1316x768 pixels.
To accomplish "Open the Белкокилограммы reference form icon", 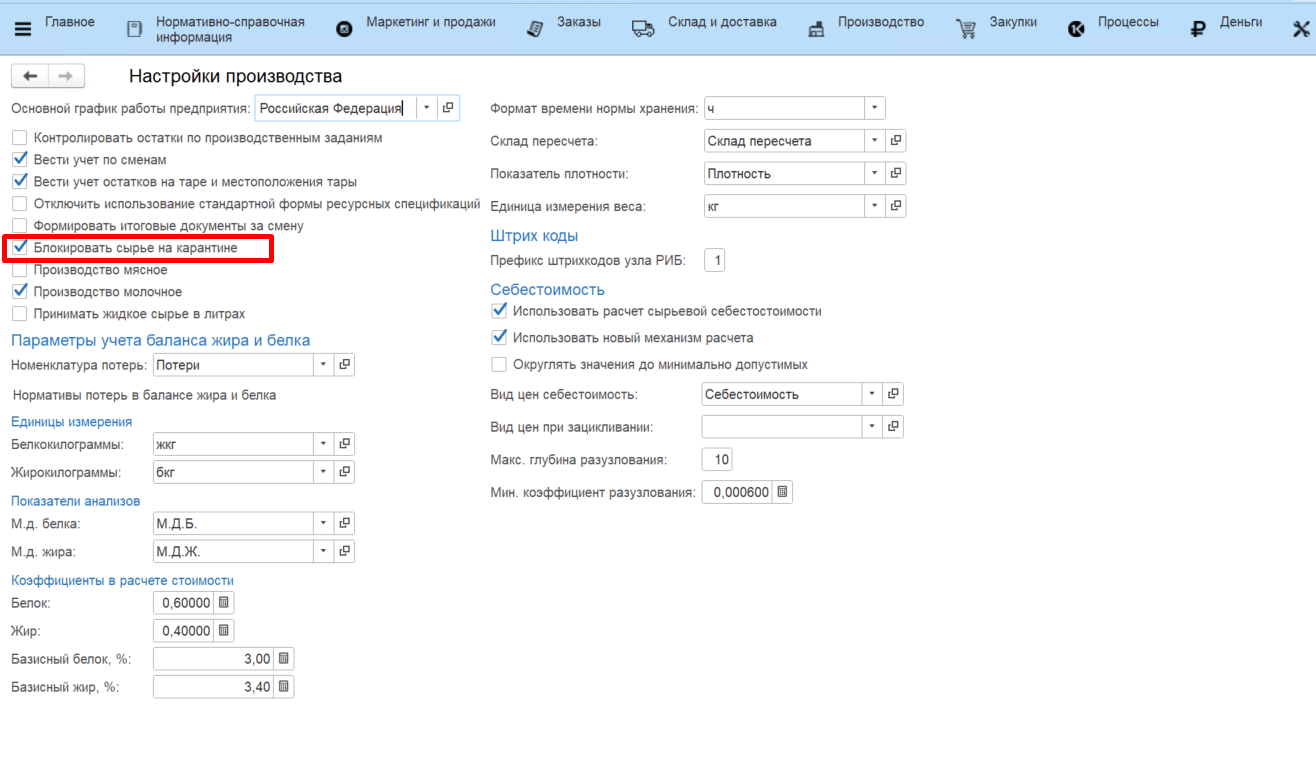I will [344, 443].
